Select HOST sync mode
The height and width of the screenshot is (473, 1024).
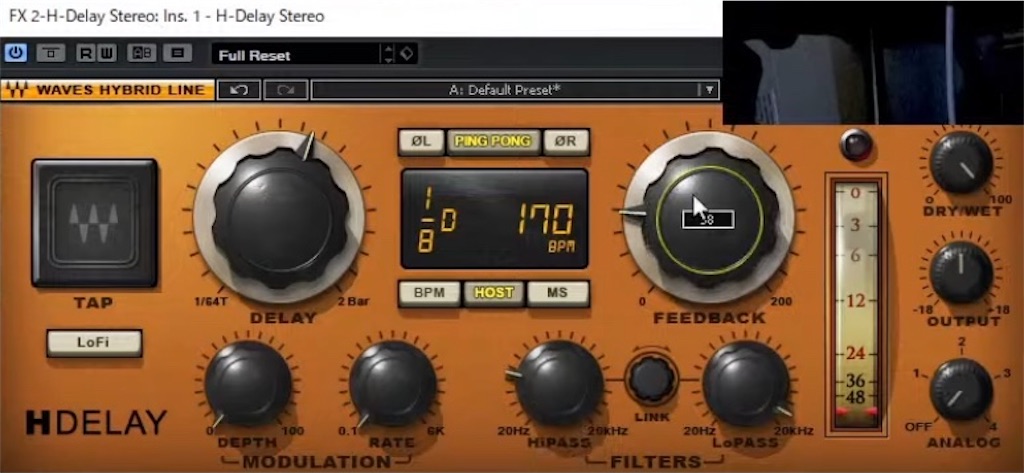(x=494, y=293)
